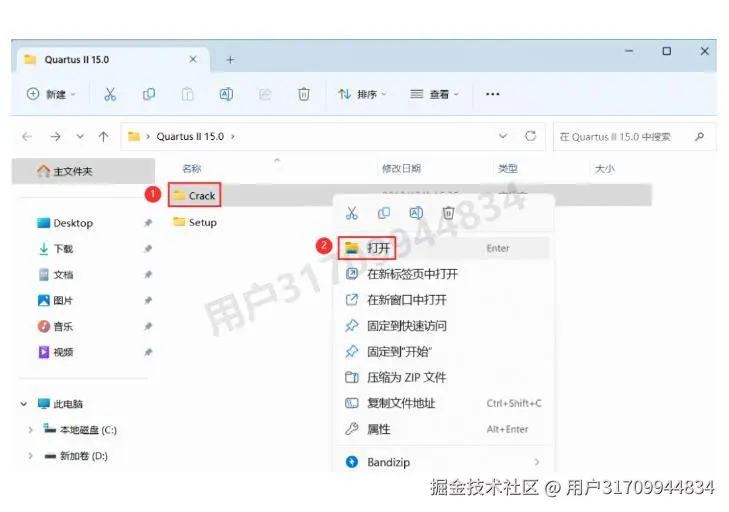The width and height of the screenshot is (729, 512).
Task: Open the View (查看) dropdown
Action: [435, 94]
